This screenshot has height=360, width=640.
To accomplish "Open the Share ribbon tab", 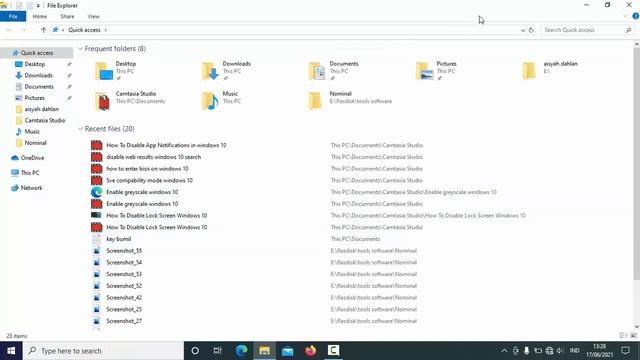I will tap(67, 16).
